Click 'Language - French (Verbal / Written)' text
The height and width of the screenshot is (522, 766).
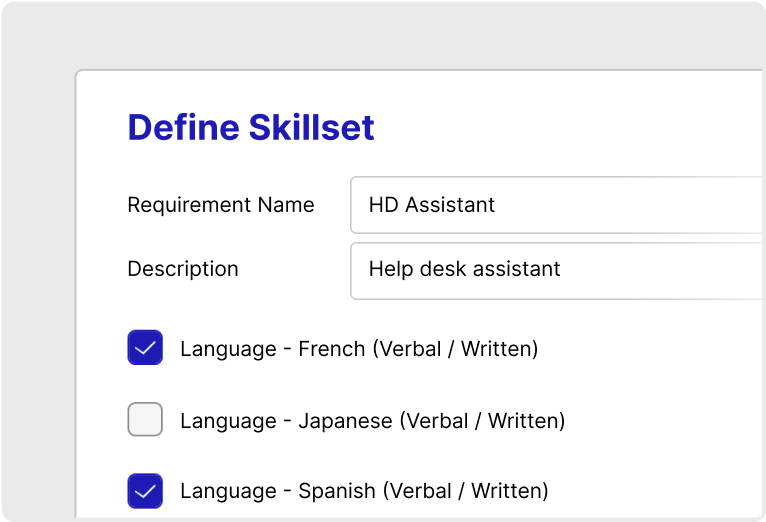coord(359,349)
